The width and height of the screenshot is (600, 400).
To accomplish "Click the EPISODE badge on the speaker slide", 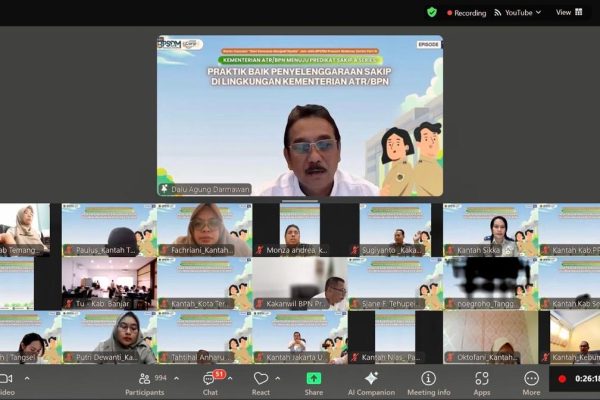I will (x=428, y=44).
